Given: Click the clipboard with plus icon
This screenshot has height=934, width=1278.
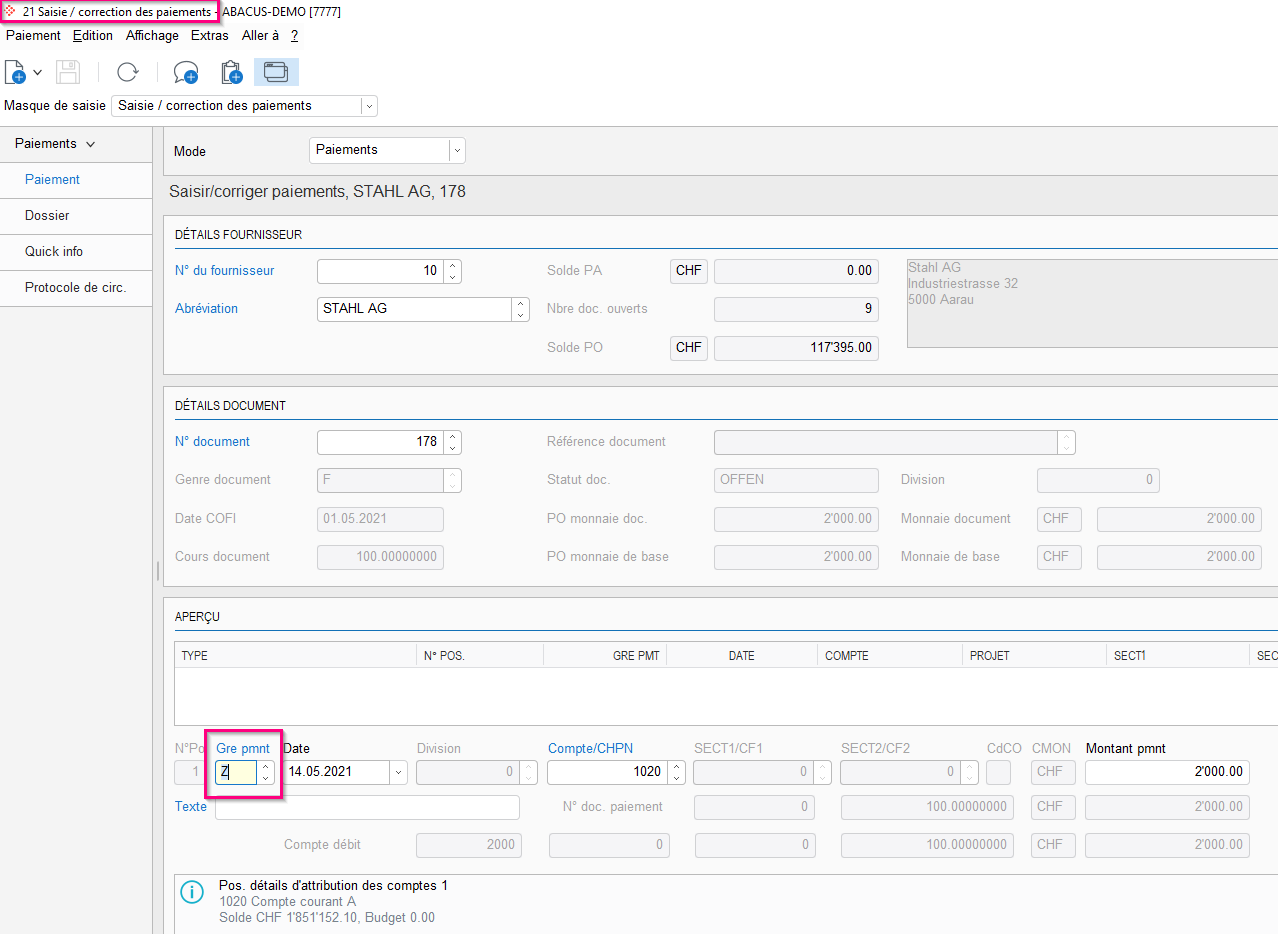Looking at the screenshot, I should (231, 72).
